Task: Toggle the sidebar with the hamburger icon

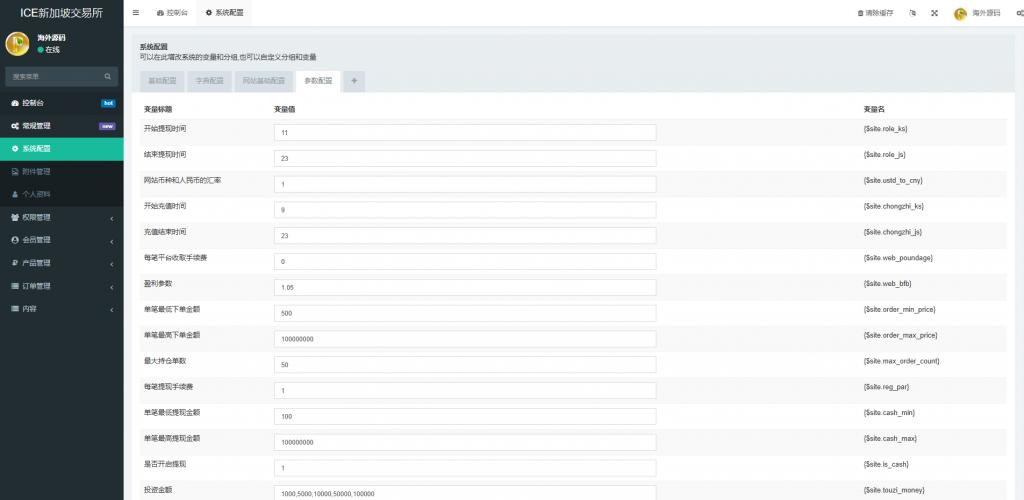Action: pos(136,13)
